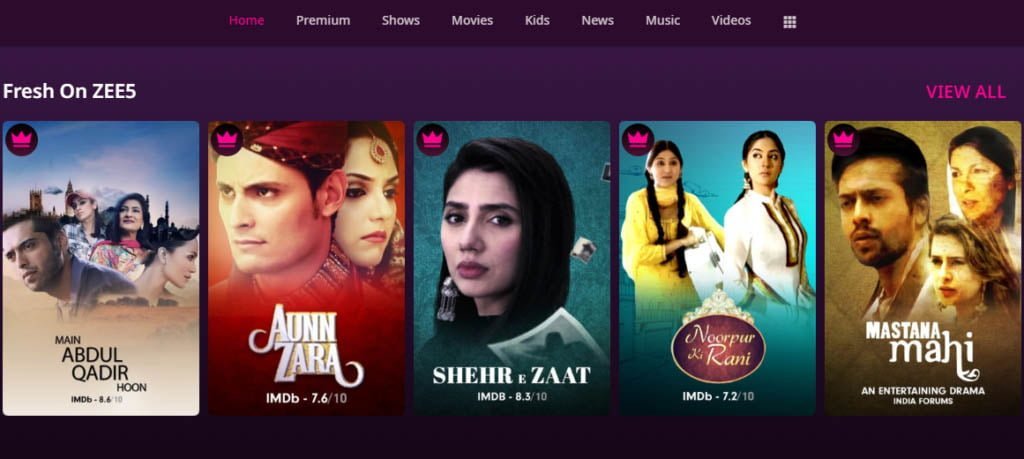Image resolution: width=1024 pixels, height=459 pixels.
Task: Click premium crown badge on Aunn Zara poster
Action: [227, 140]
